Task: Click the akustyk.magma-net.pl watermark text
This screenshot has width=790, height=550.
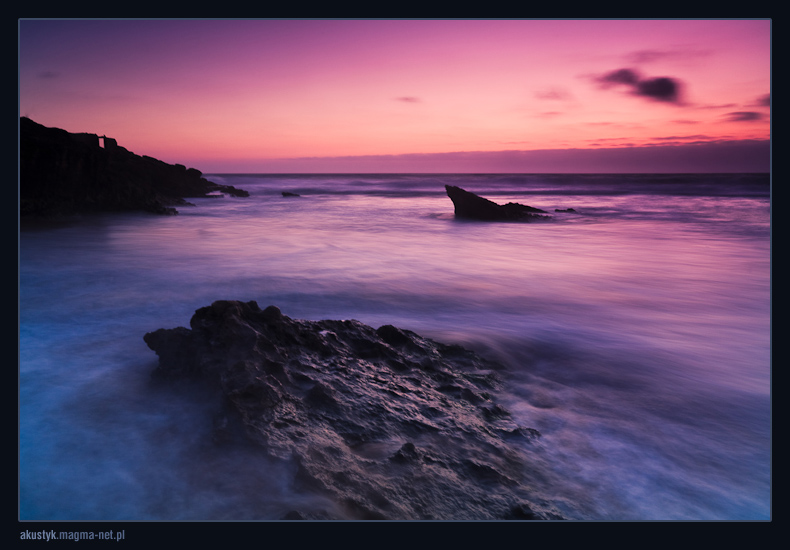Action: pos(72,535)
